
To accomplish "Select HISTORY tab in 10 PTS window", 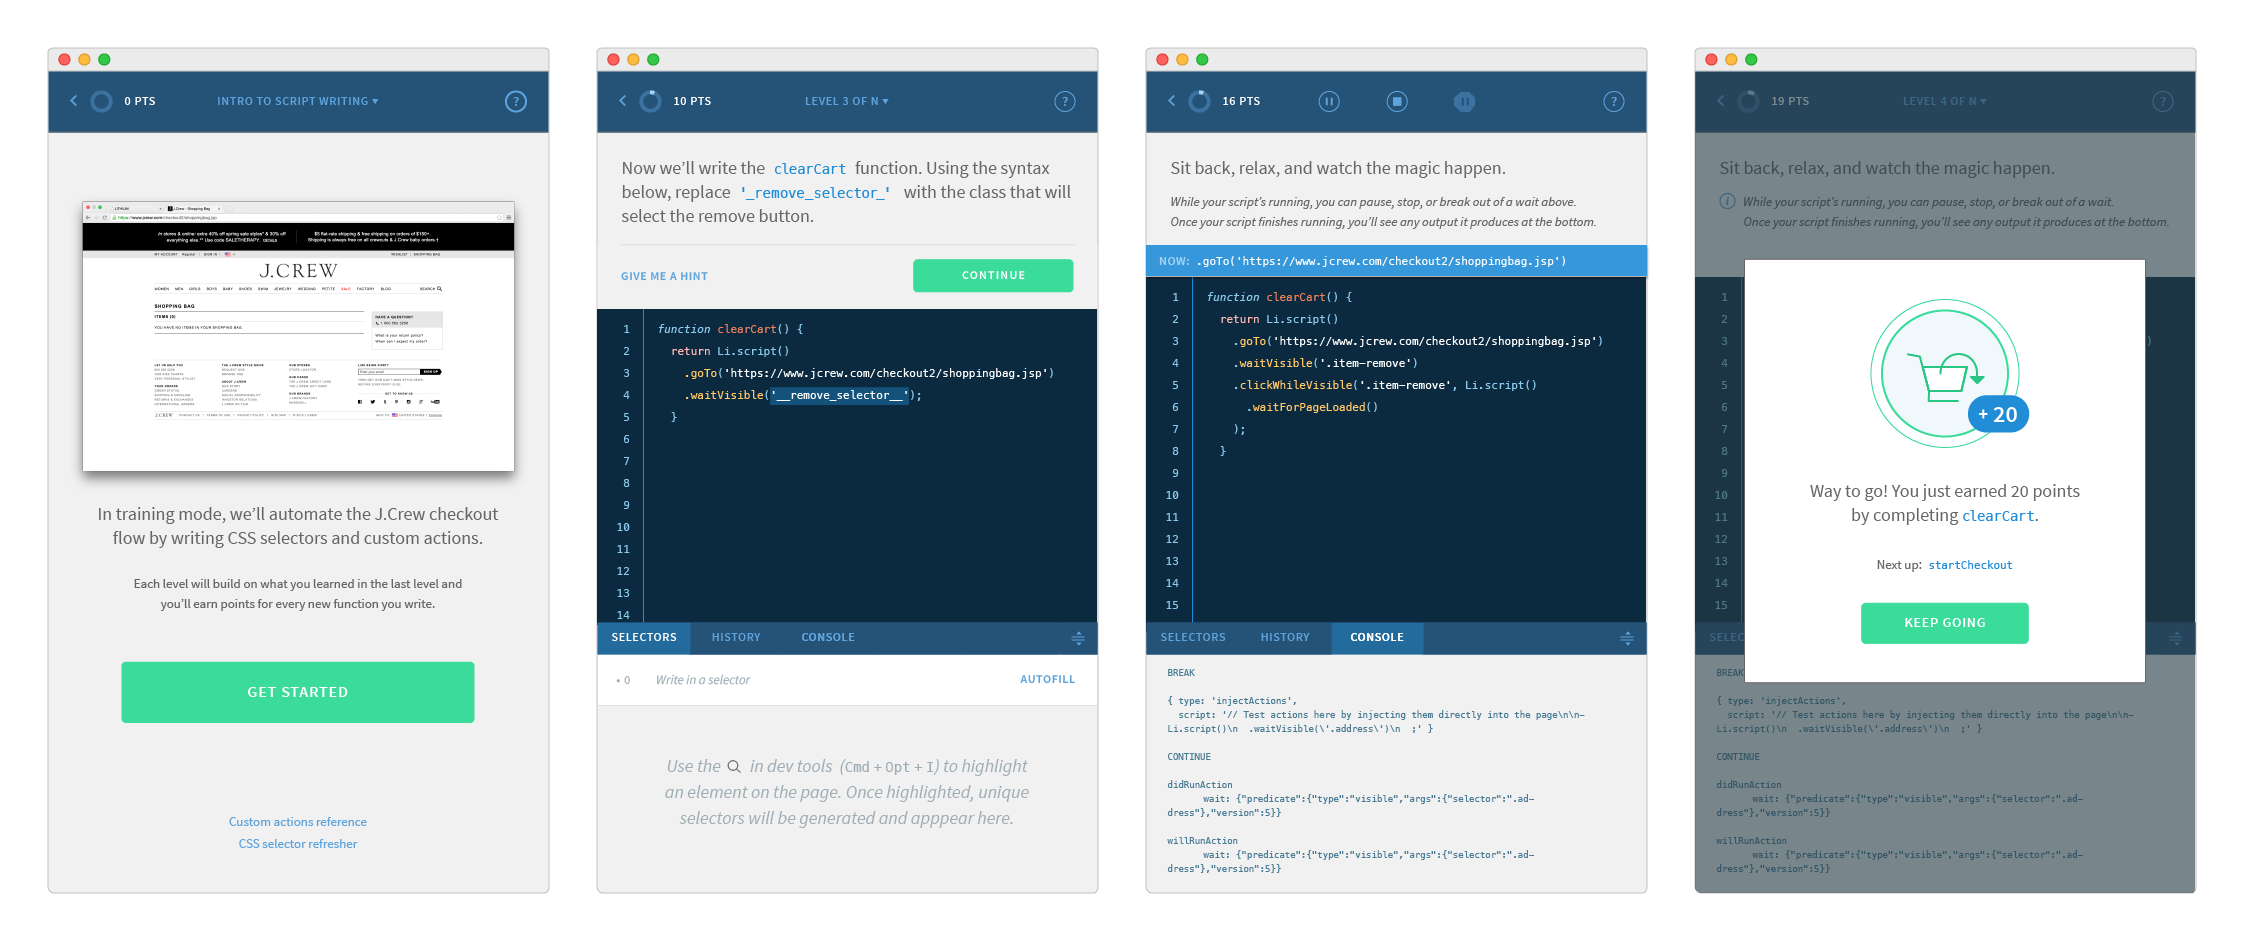I will tap(736, 637).
